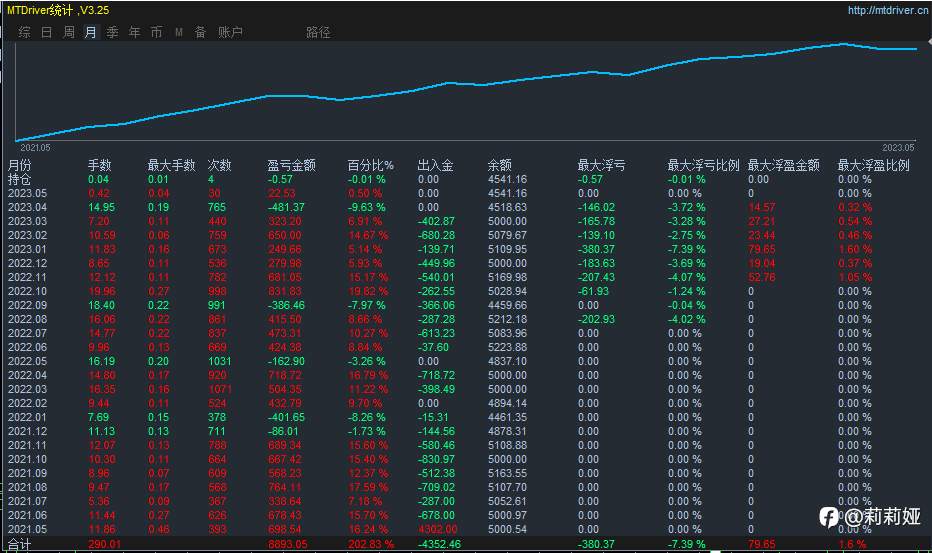Image resolution: width=932 pixels, height=553 pixels.
Task: Click the 202.83 % total percentage
Action: pyautogui.click(x=371, y=544)
